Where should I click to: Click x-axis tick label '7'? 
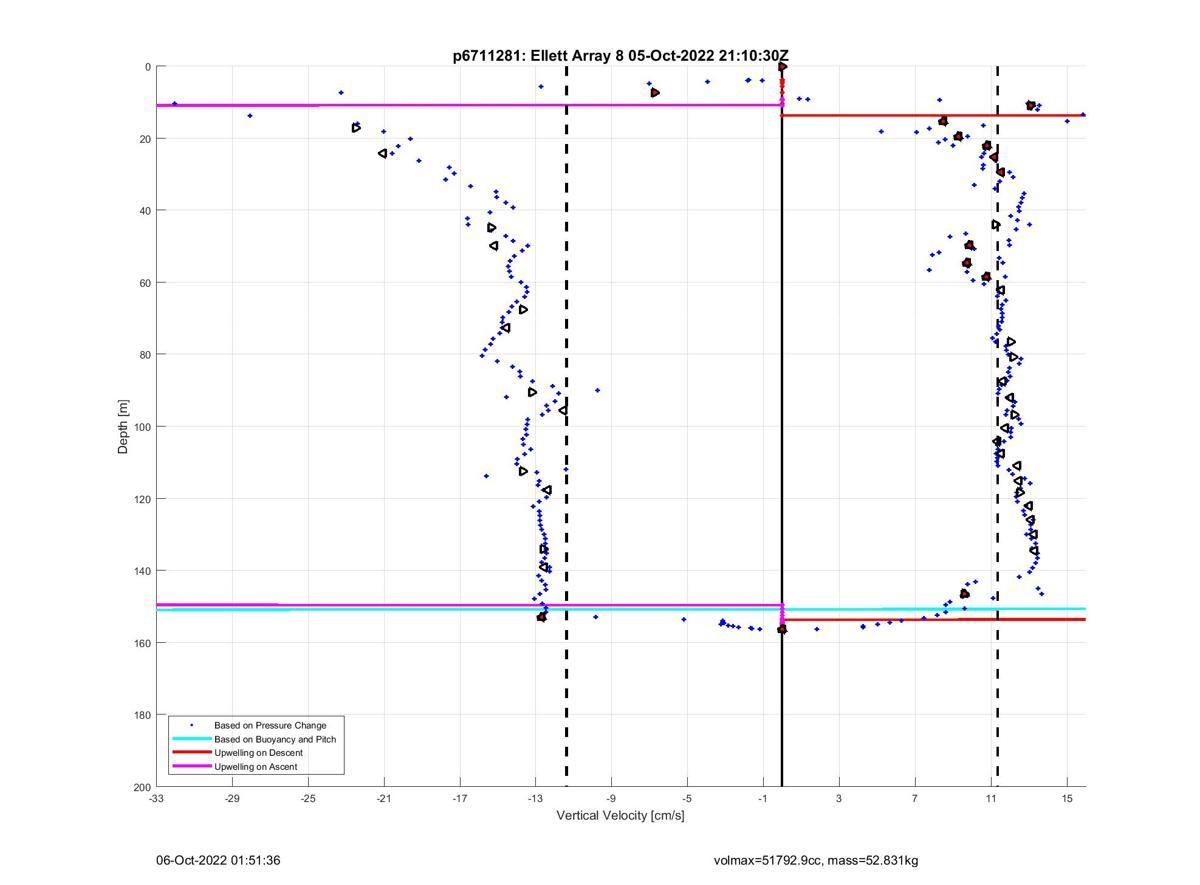tap(915, 798)
